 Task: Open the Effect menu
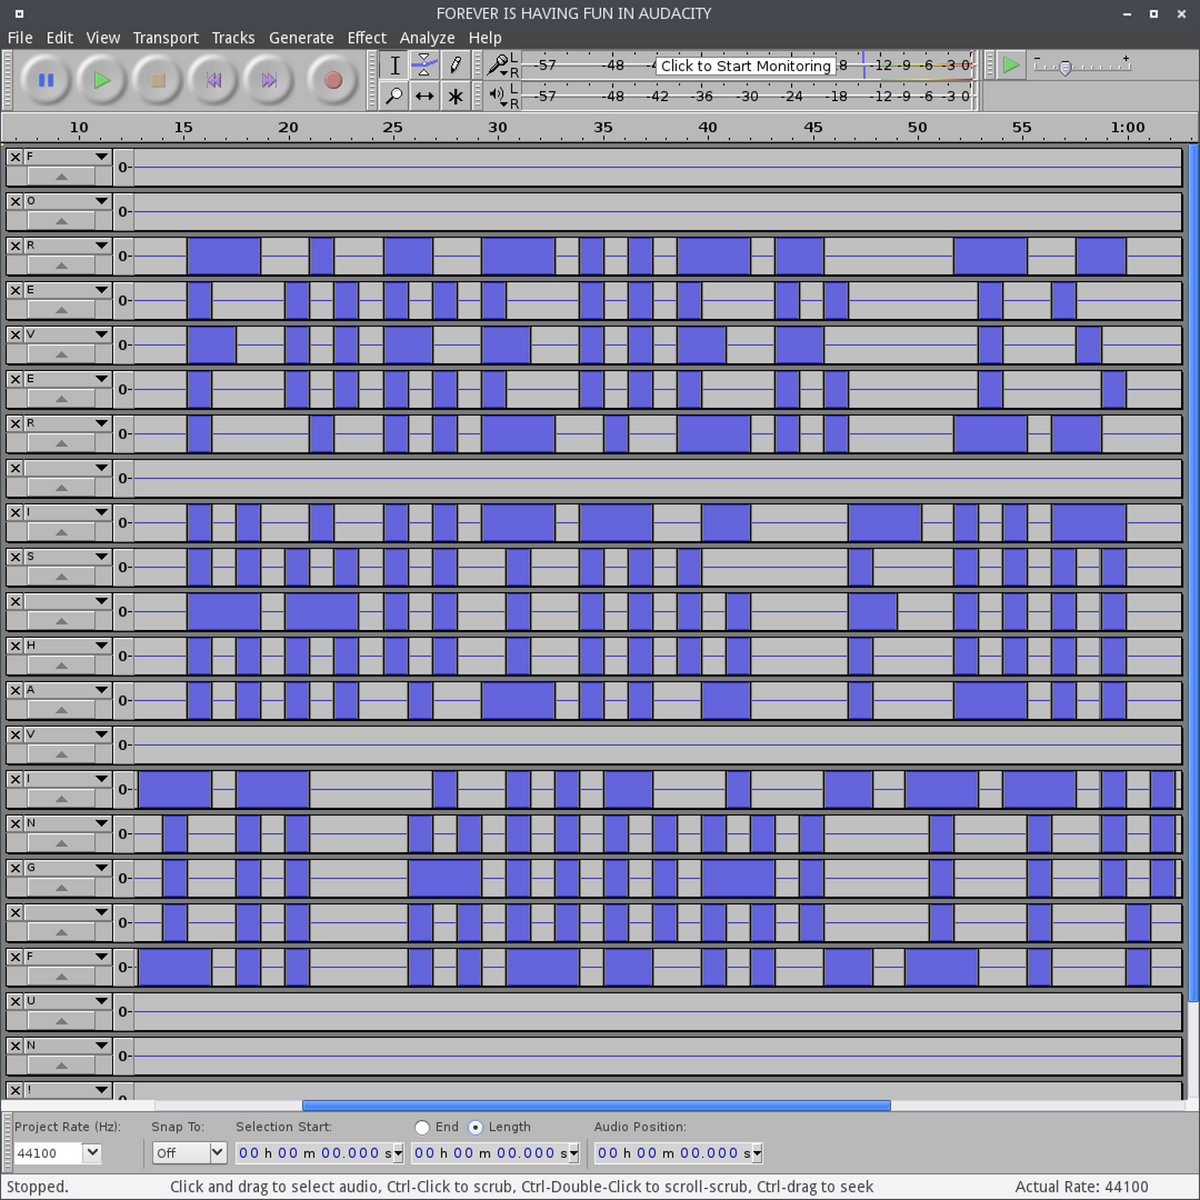pos(366,38)
